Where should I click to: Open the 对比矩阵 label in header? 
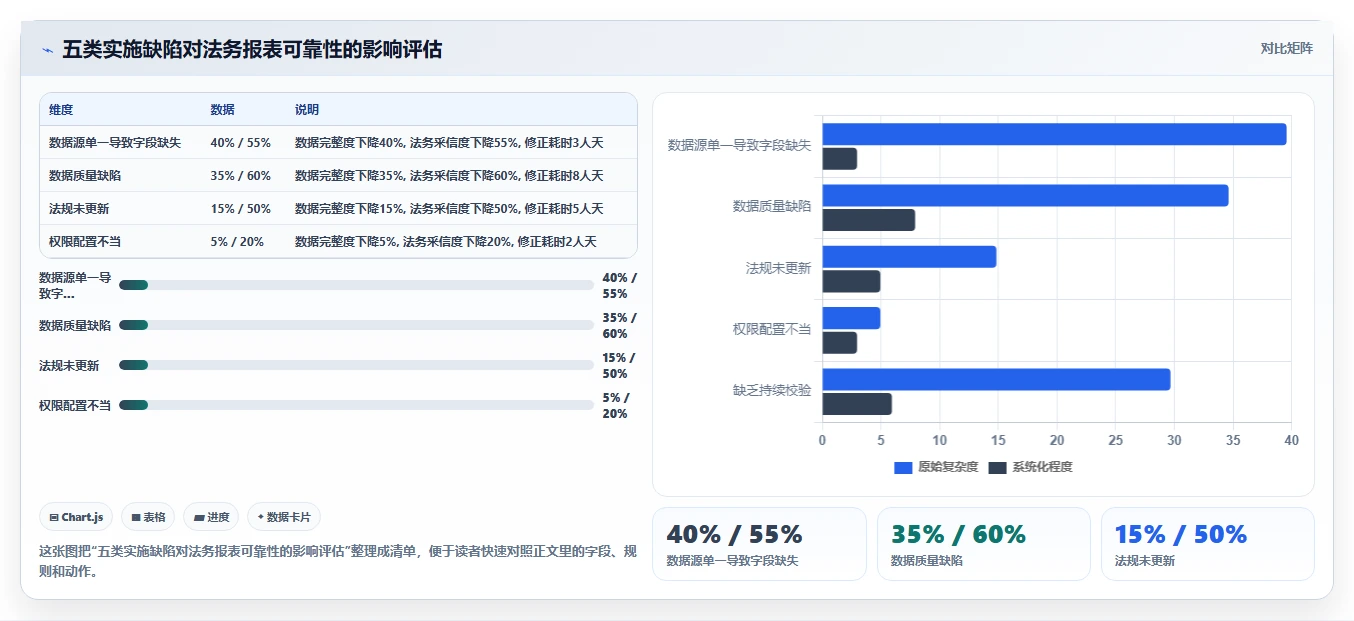tap(1286, 48)
